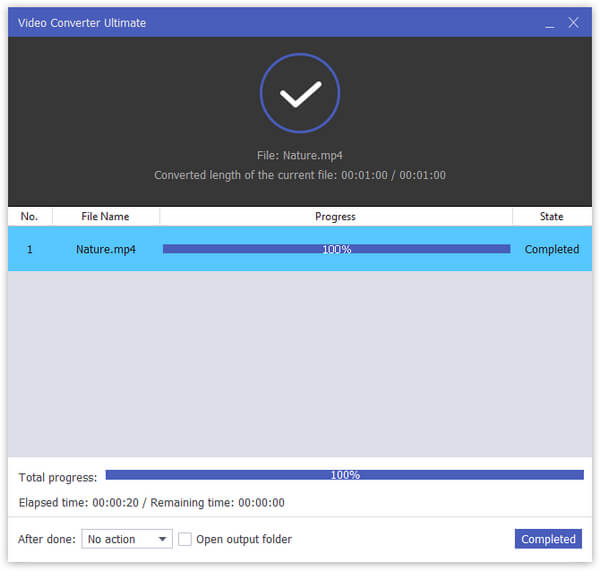
Task: Click the Video Converter Ultimate title text
Action: (82, 23)
